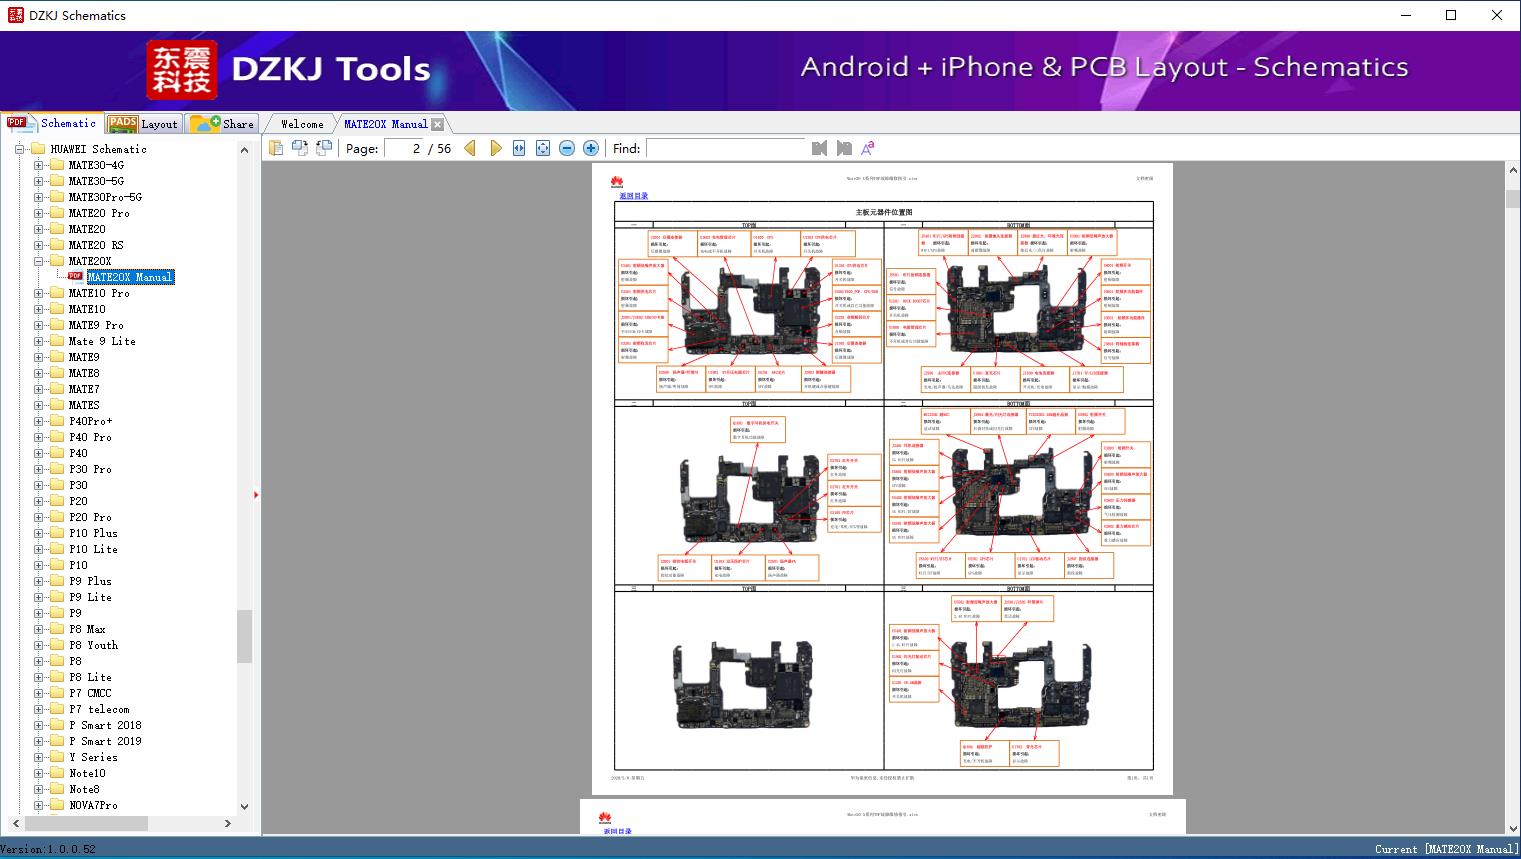
Task: Open the Share tab
Action: point(222,123)
